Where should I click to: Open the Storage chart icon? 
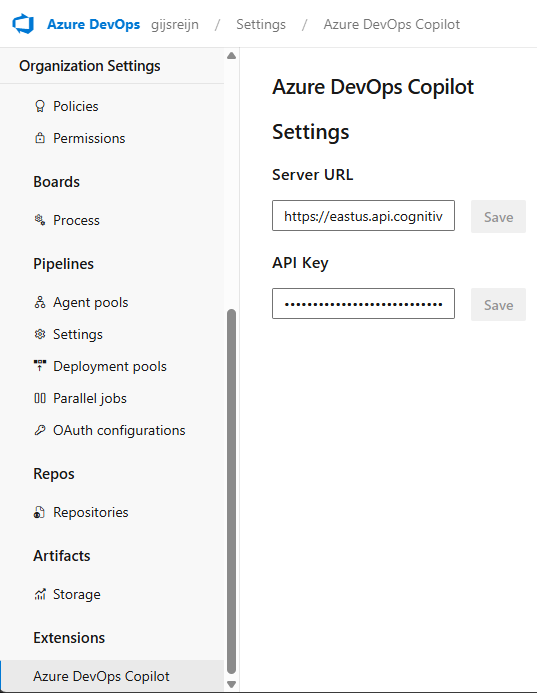click(40, 594)
